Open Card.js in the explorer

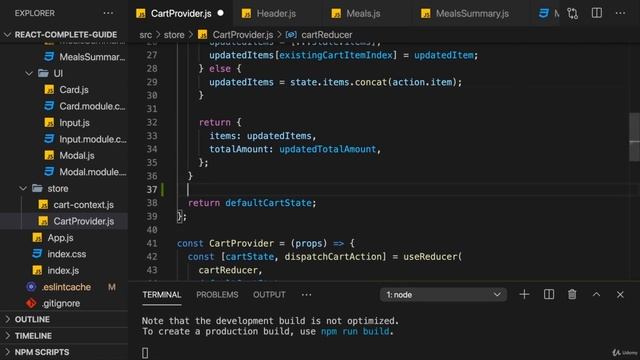(x=73, y=90)
